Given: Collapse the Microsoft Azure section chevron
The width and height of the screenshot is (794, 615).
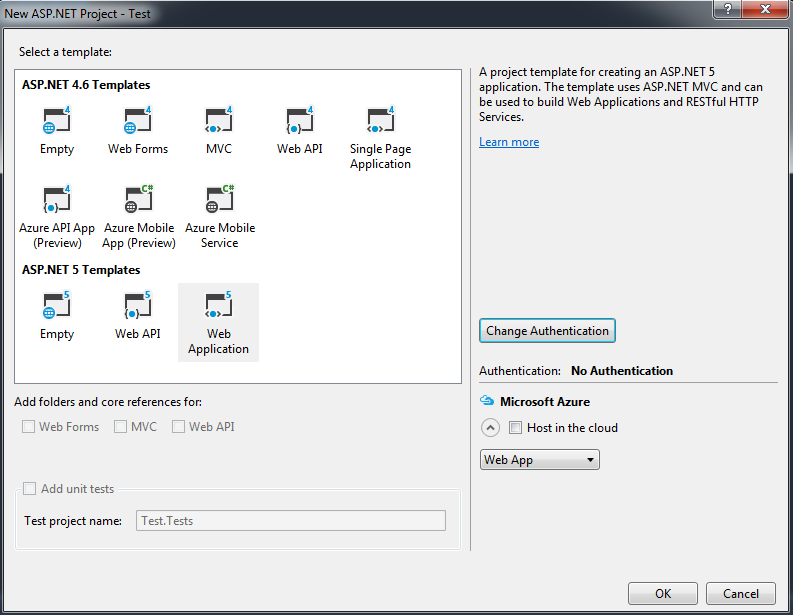Looking at the screenshot, I should point(490,428).
